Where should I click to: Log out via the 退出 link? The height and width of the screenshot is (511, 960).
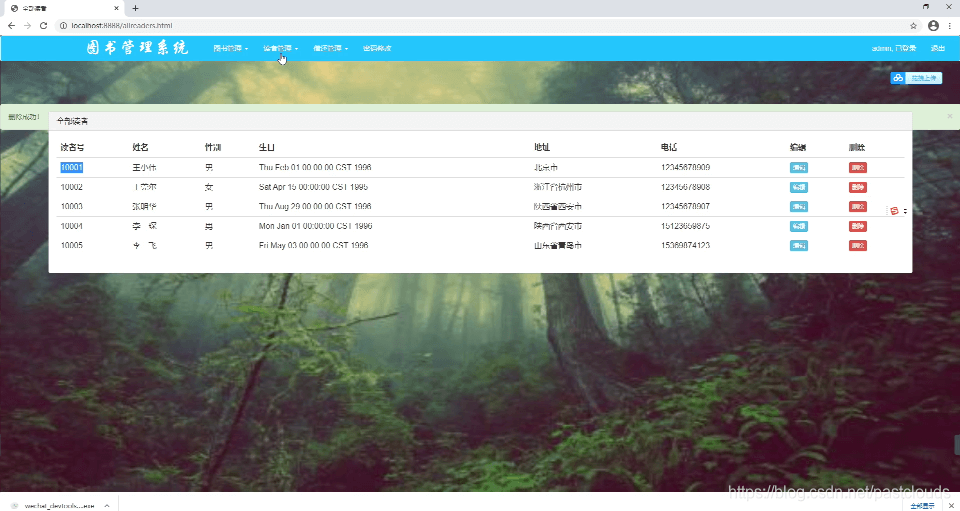(937, 48)
